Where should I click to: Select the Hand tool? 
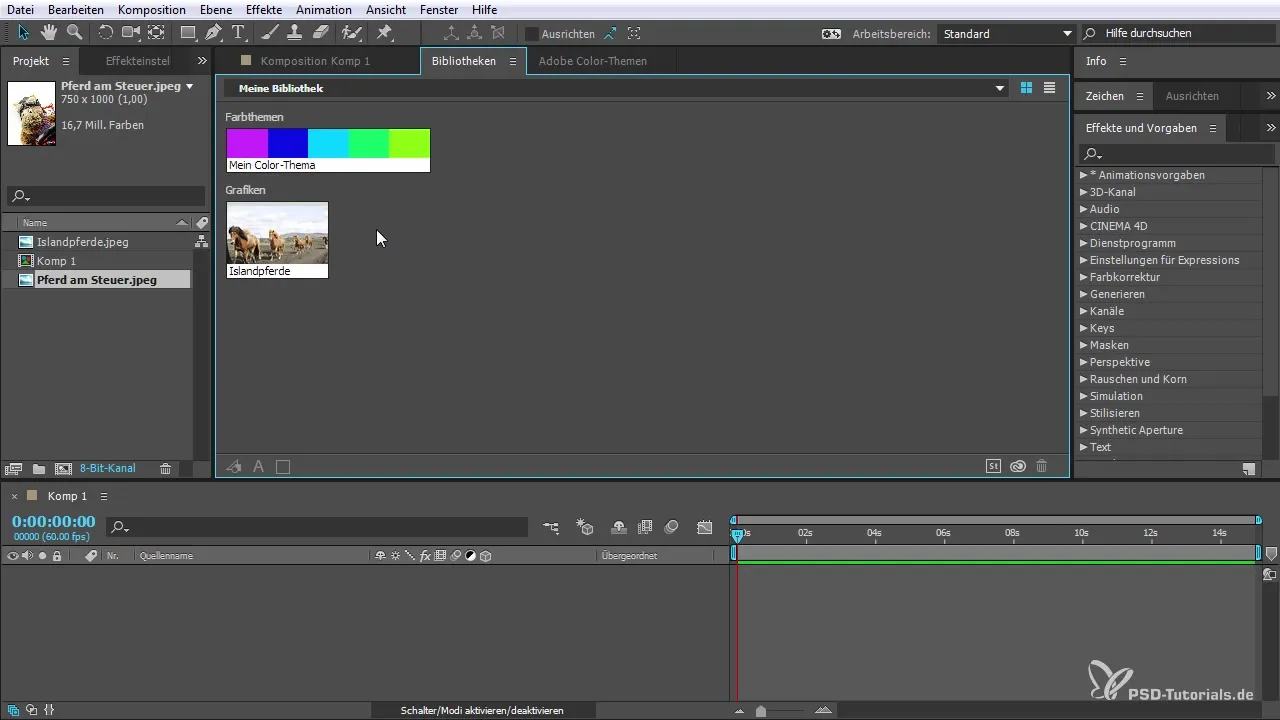point(49,33)
